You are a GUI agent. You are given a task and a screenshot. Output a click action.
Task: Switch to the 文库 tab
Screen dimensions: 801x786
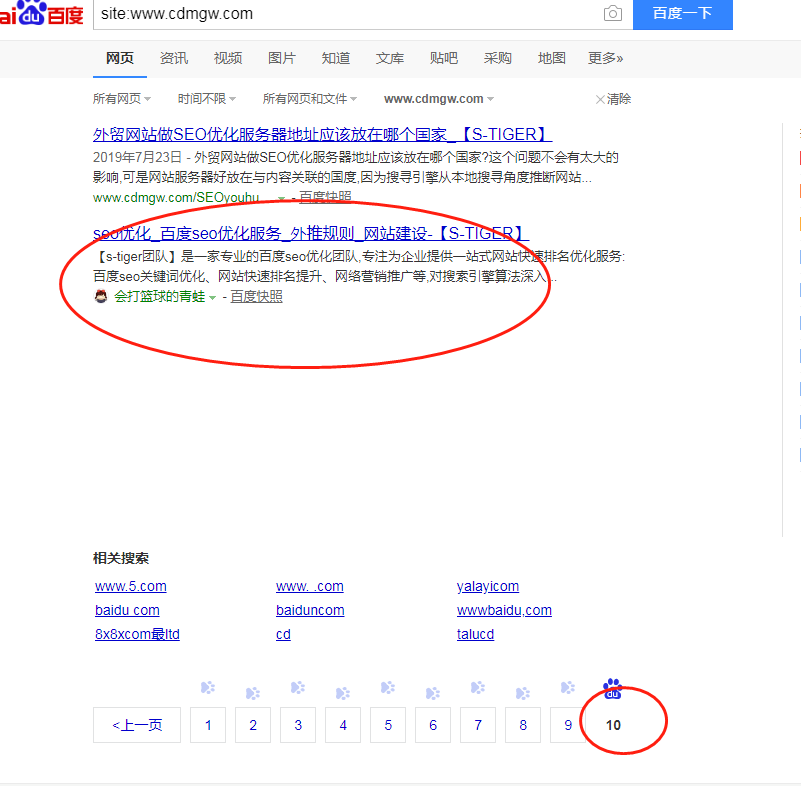[390, 58]
